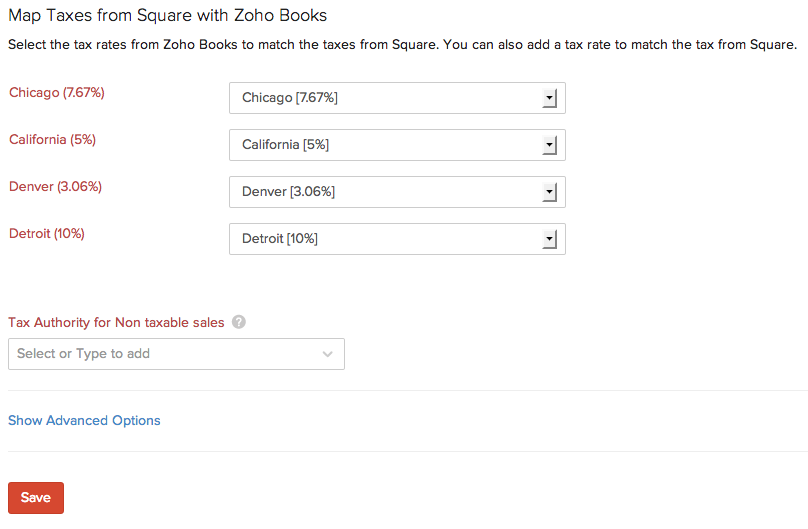Click the Chicago (7.67%) Square tax label
808x529 pixels.
[x=57, y=93]
